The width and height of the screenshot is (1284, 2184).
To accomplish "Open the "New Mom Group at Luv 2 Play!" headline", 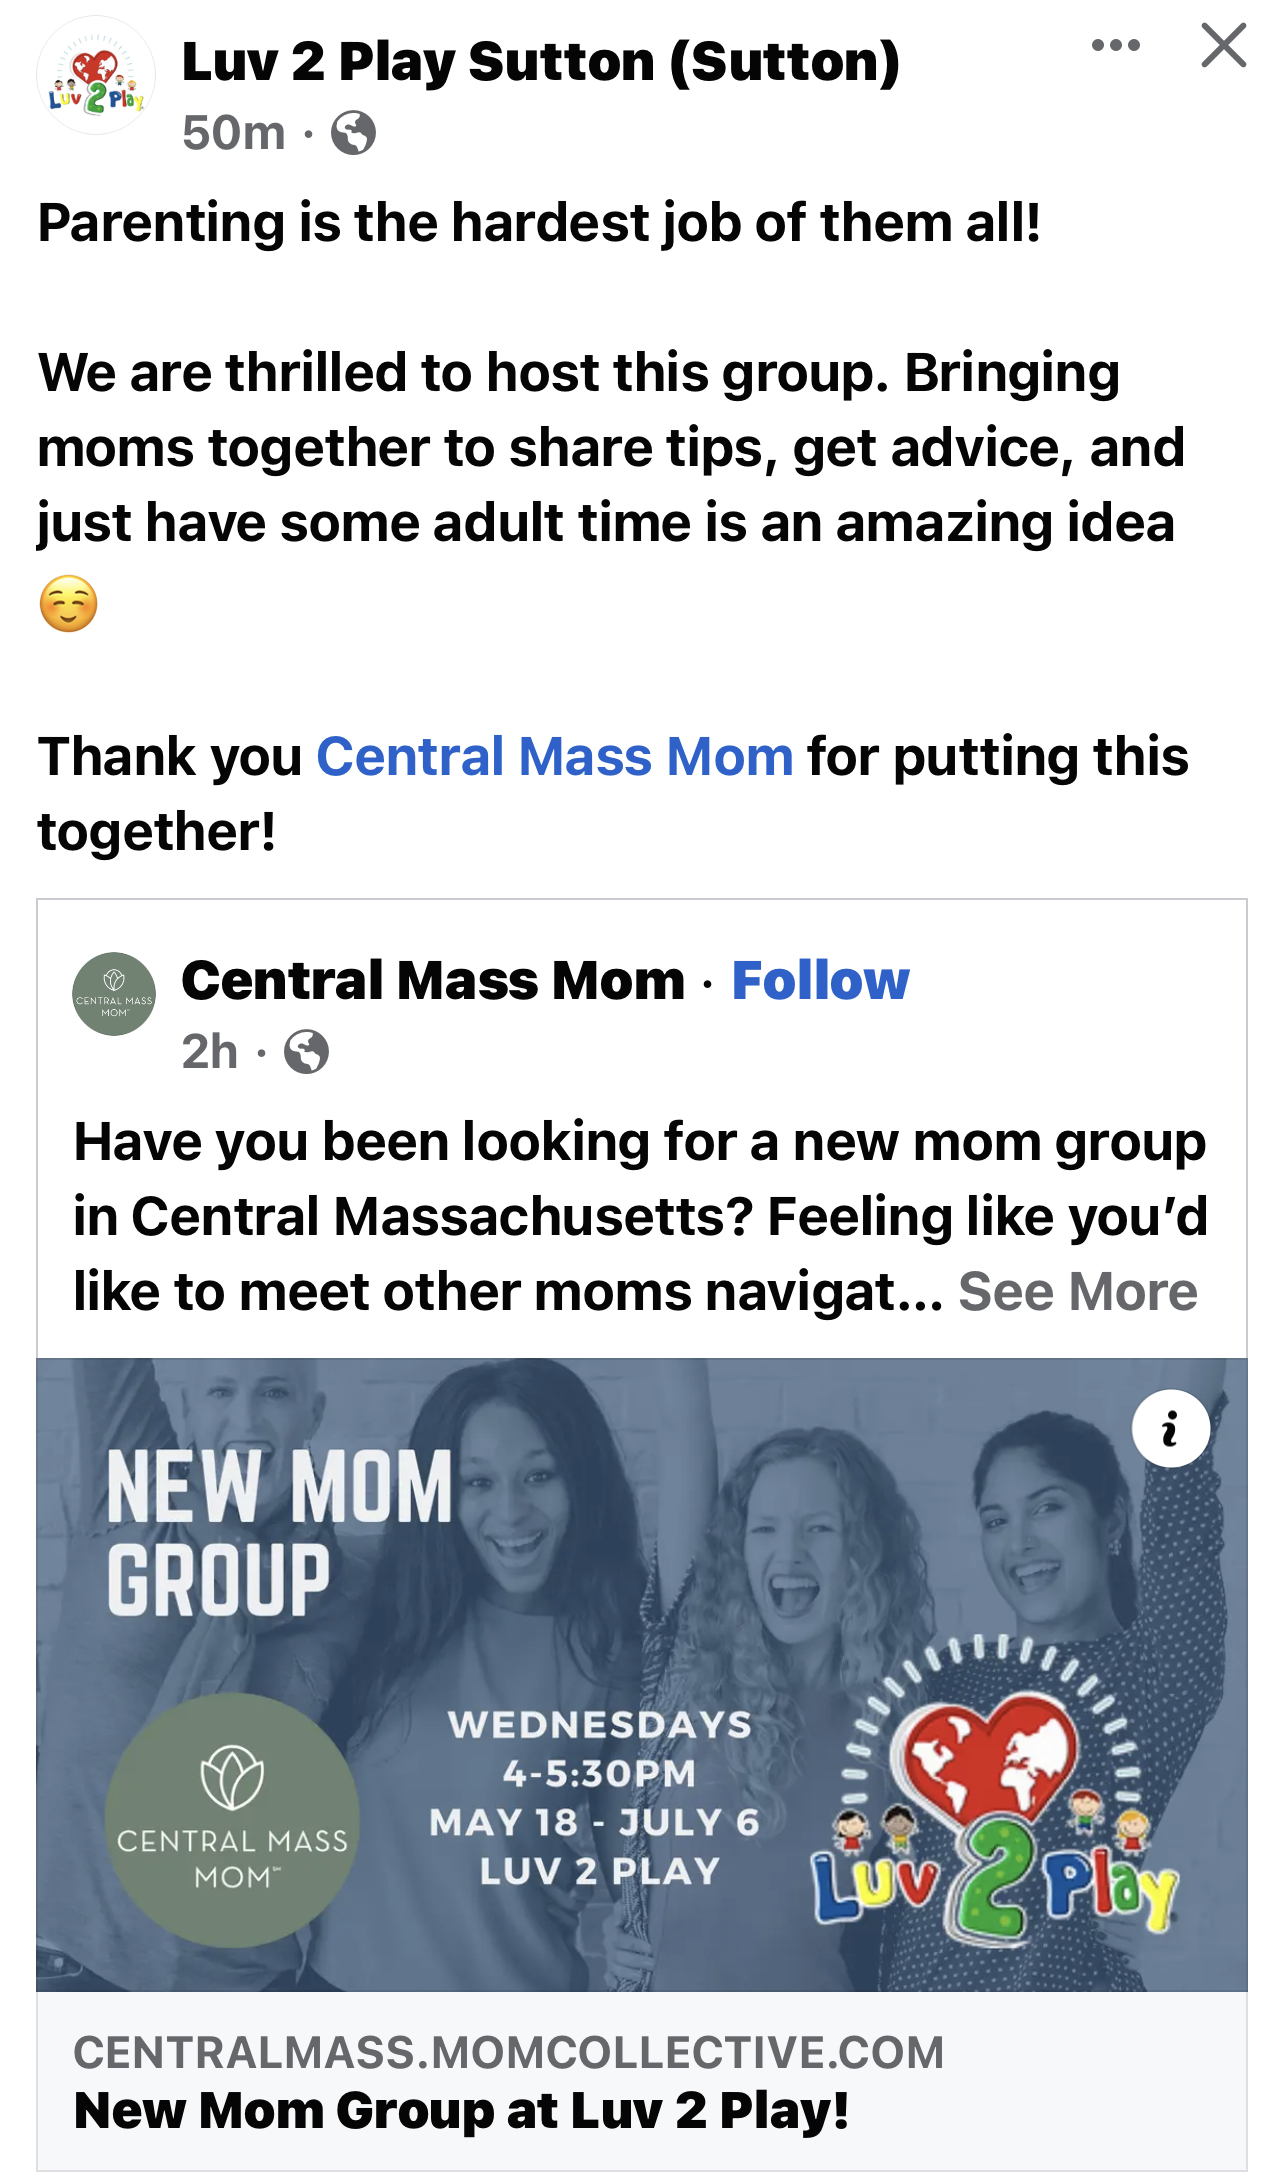I will pos(461,2110).
